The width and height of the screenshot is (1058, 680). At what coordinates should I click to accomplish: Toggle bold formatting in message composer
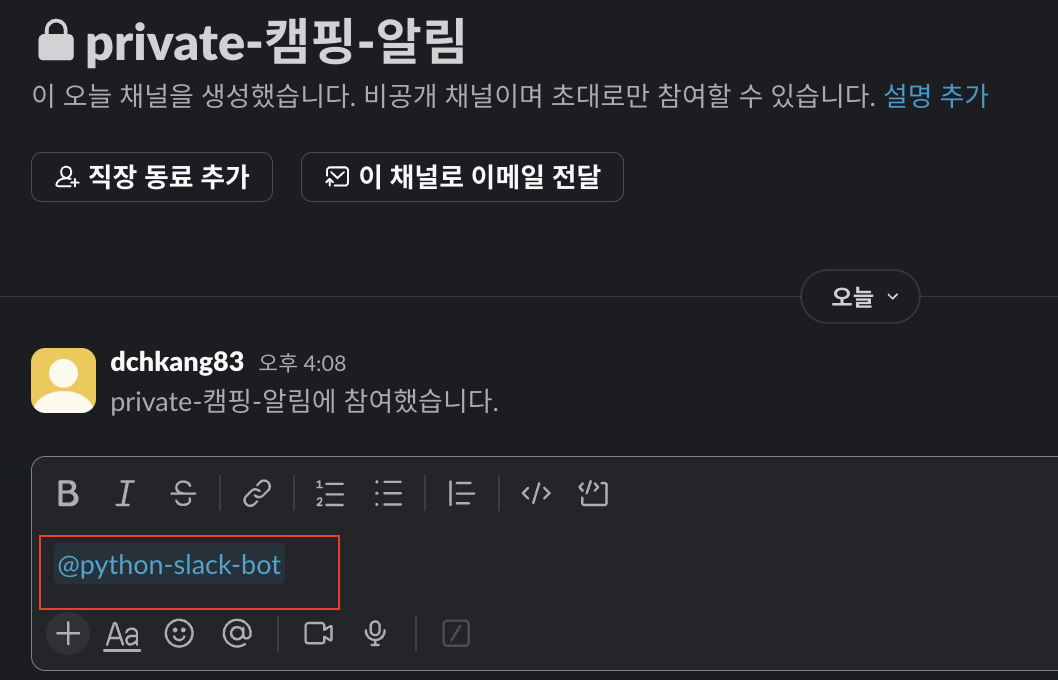coord(67,493)
